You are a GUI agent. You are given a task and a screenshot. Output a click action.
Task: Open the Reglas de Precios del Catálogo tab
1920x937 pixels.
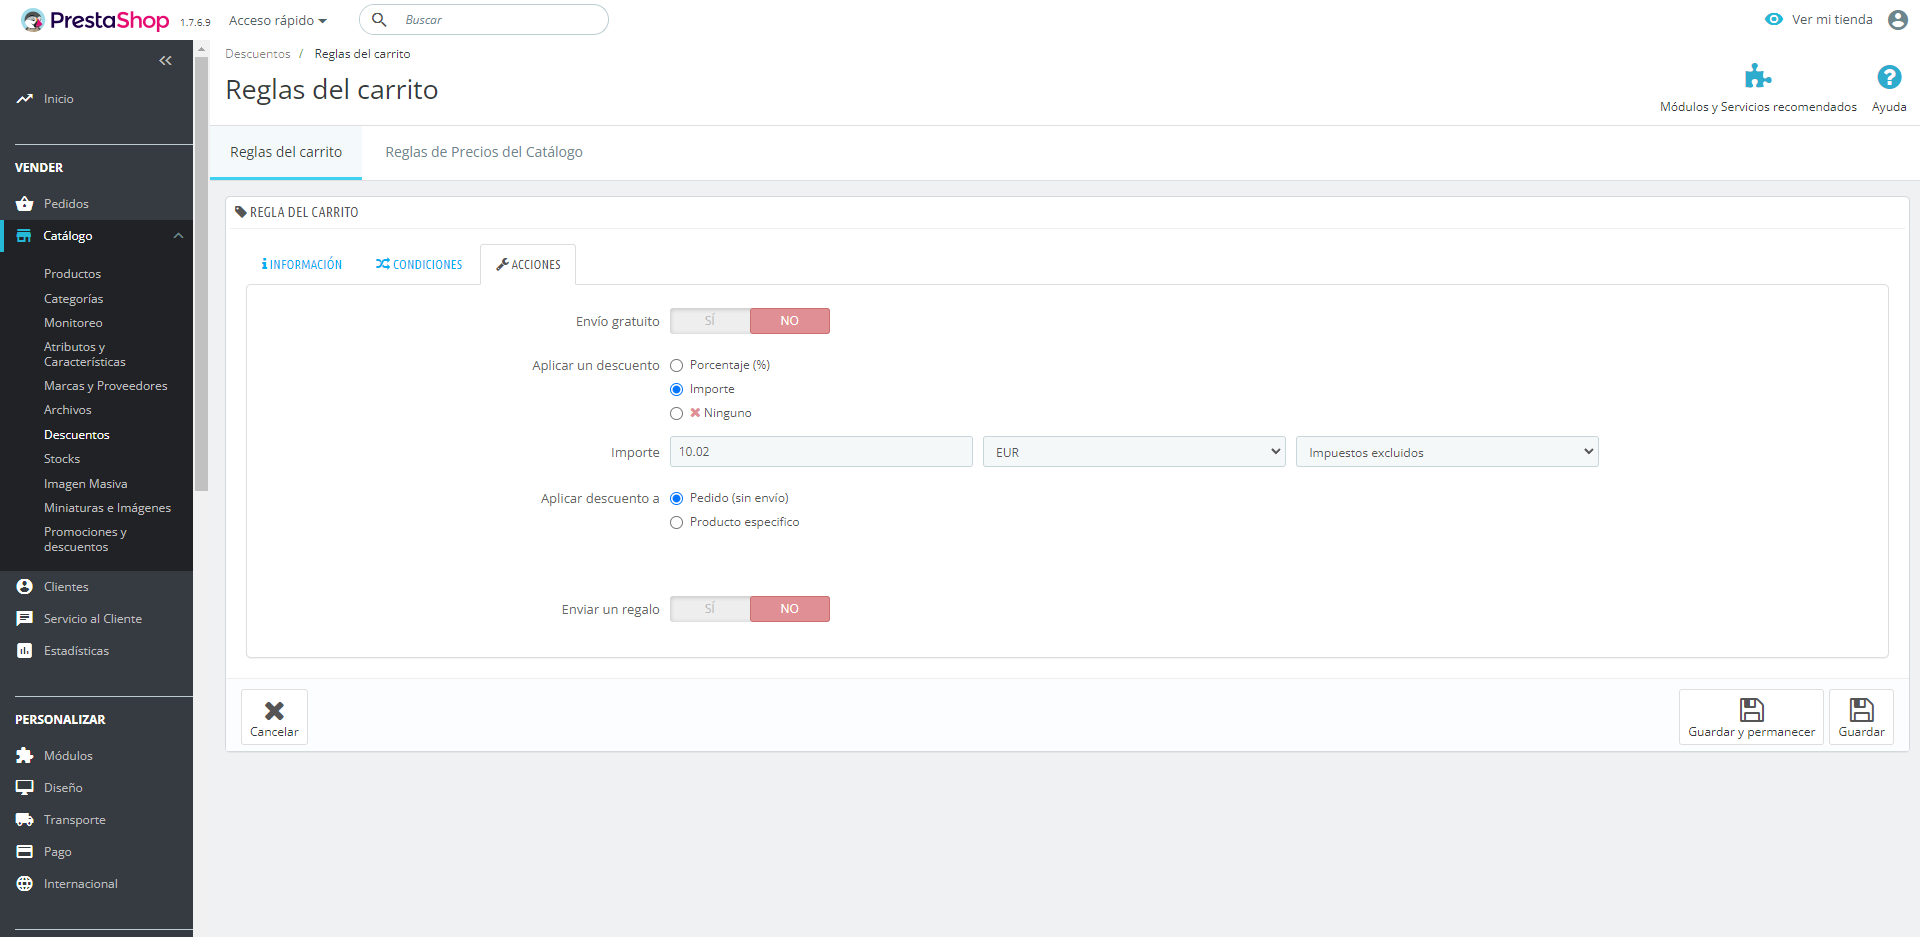(x=484, y=152)
